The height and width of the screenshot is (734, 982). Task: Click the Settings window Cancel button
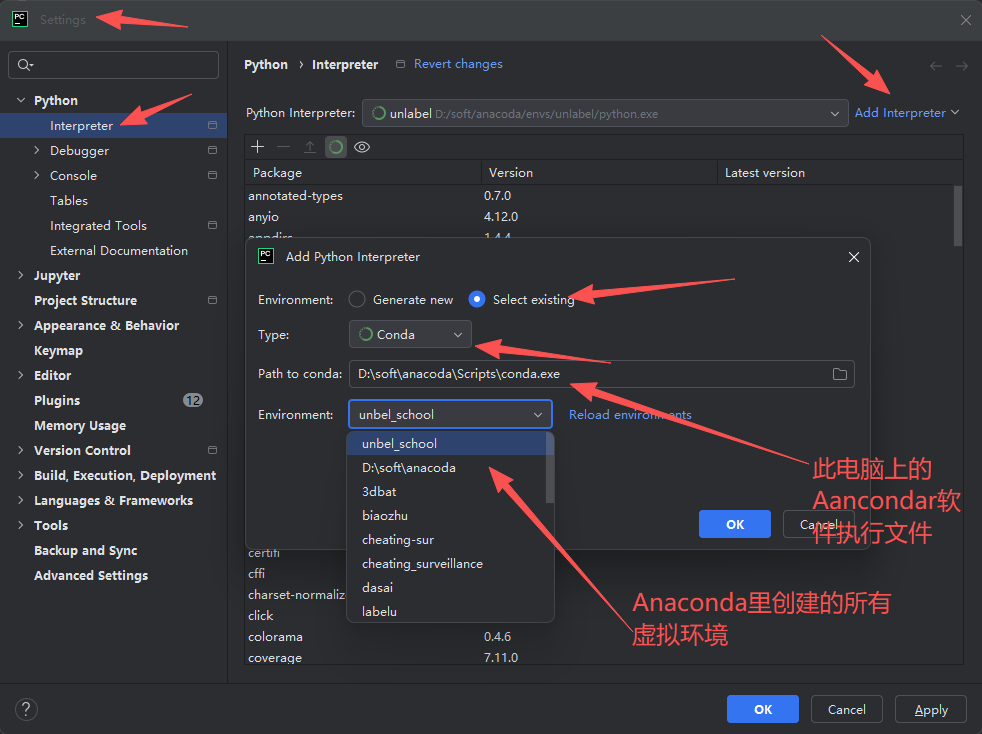pyautogui.click(x=847, y=709)
